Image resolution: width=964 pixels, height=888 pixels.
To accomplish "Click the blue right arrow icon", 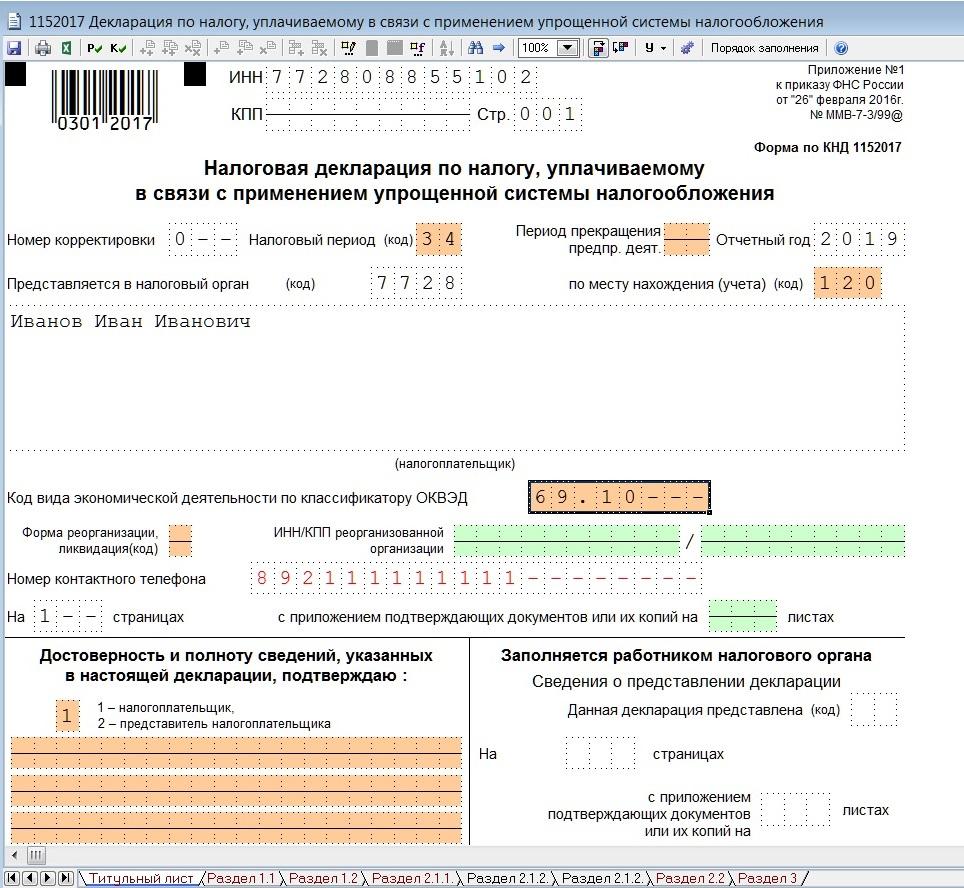I will [x=498, y=48].
